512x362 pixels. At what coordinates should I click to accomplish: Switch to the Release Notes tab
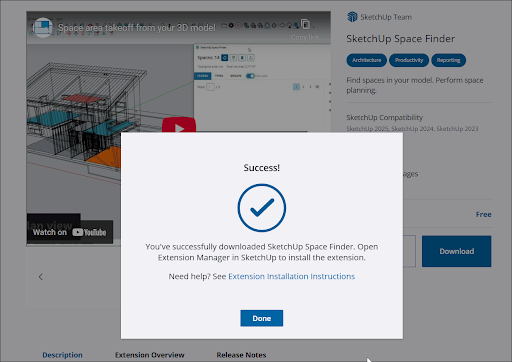tap(241, 355)
